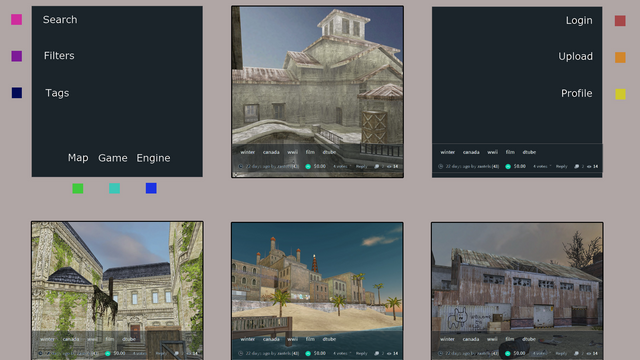
Task: Click the Upload link
Action: tap(576, 56)
